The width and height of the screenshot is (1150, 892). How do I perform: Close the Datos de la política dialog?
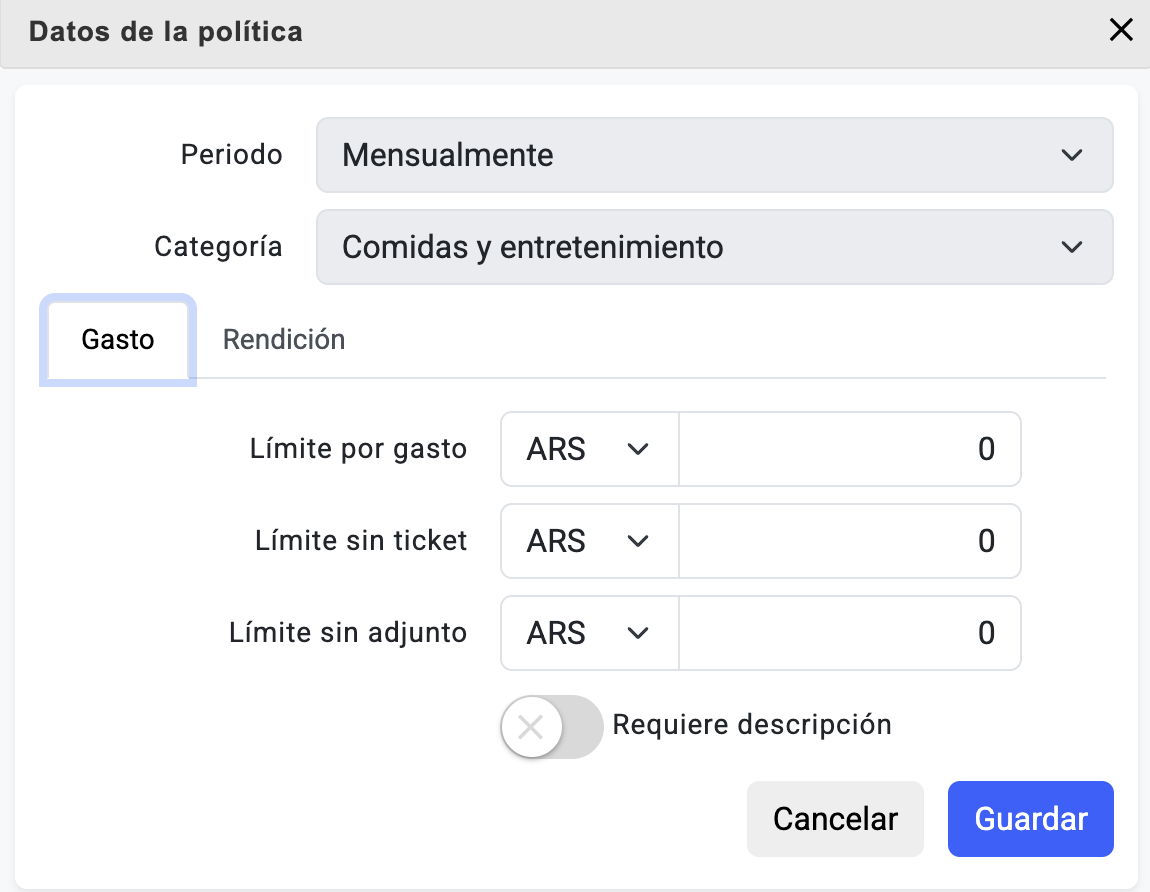click(x=1121, y=31)
